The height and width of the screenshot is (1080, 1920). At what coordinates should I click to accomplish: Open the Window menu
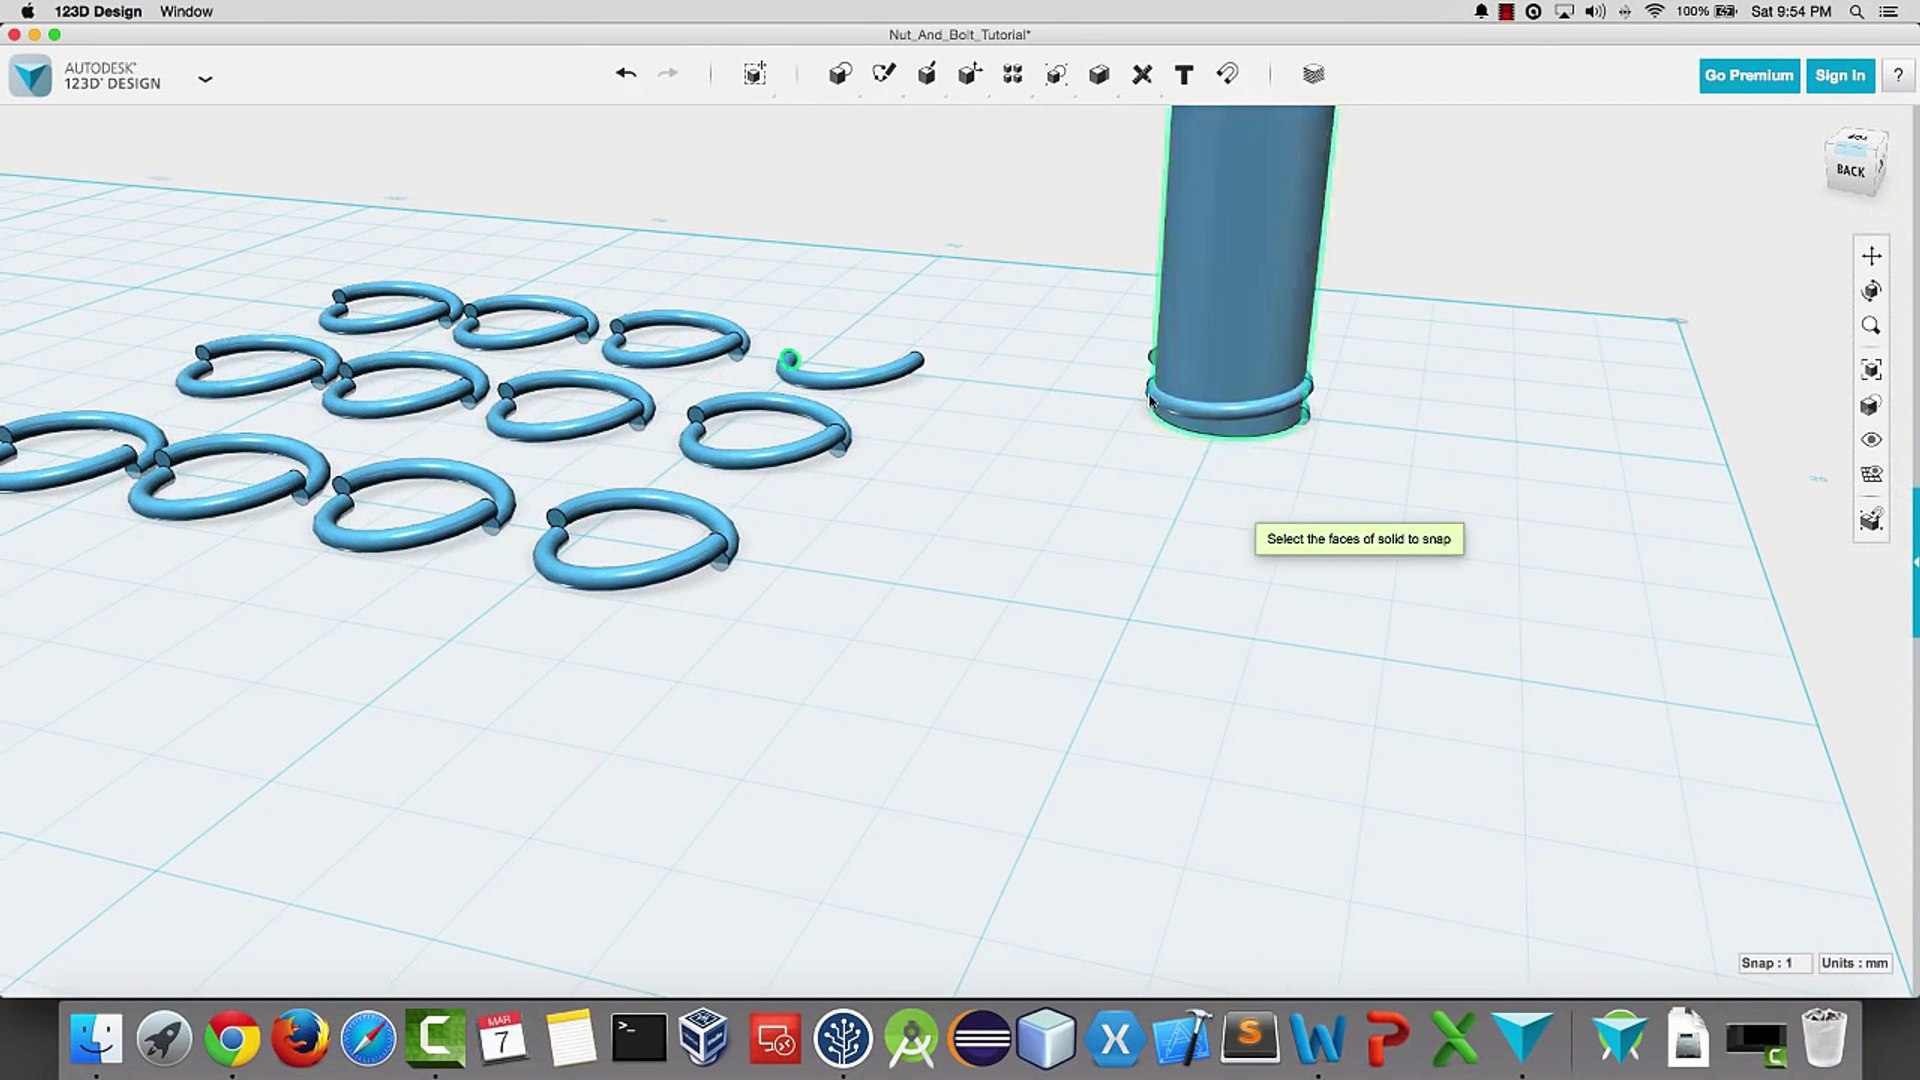(186, 11)
